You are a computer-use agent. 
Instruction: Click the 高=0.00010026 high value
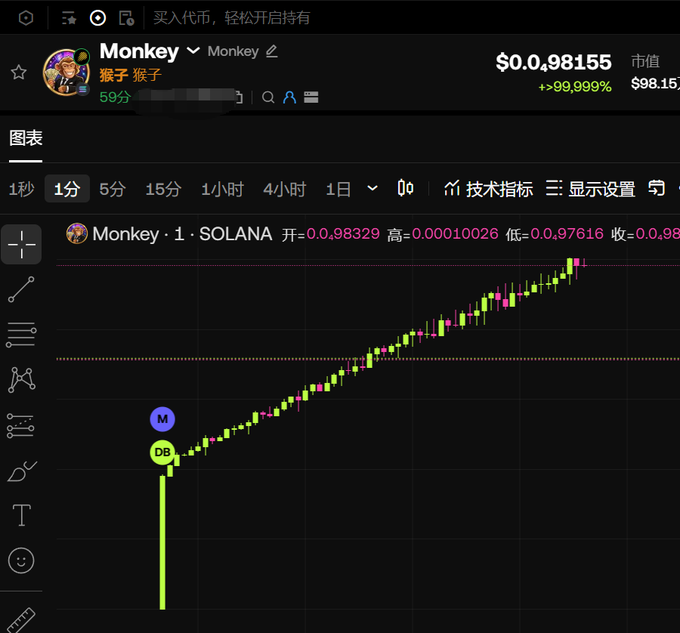443,234
